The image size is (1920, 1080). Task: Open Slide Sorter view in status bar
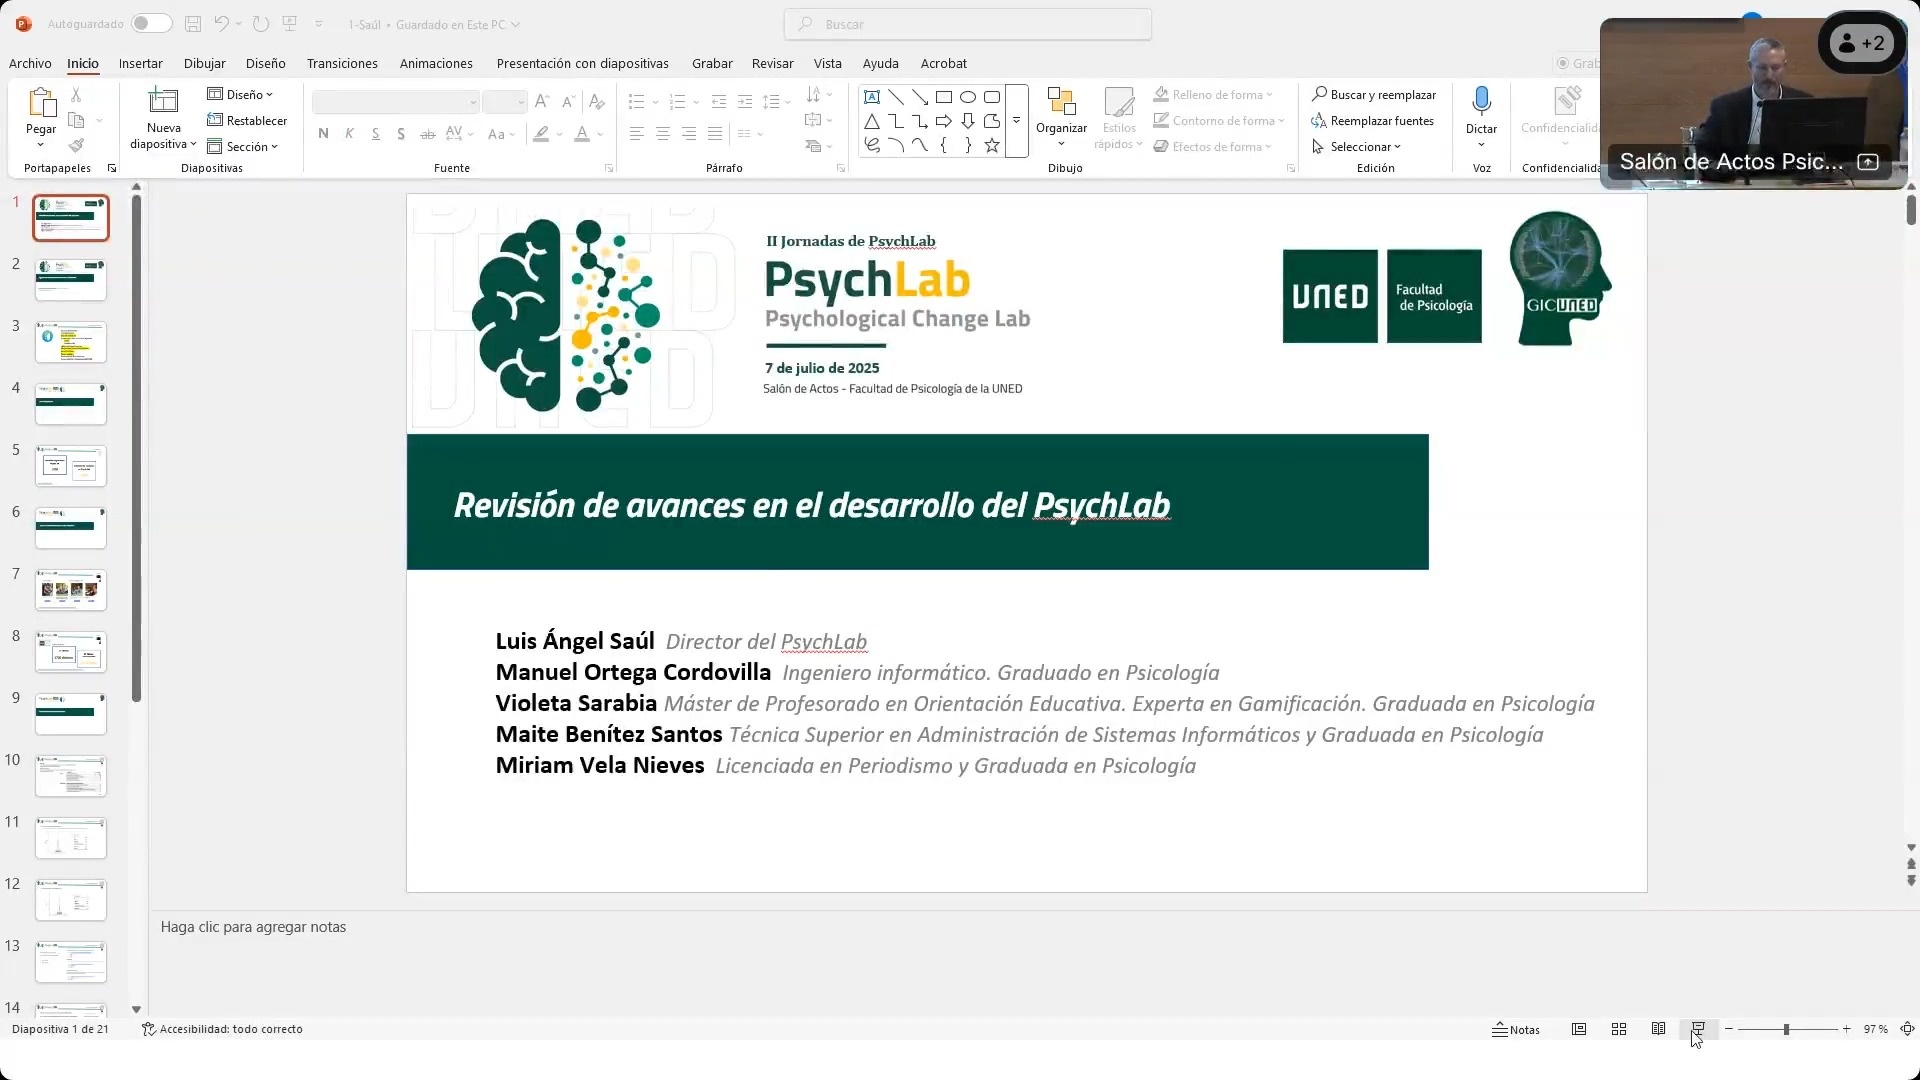[x=1619, y=1029]
